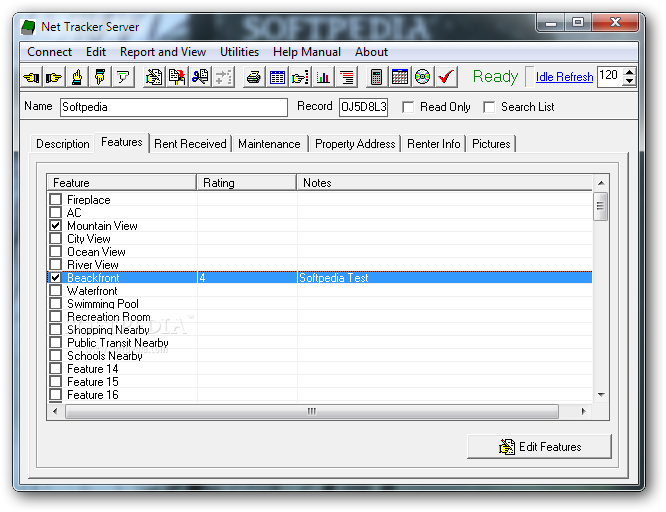Image resolution: width=666 pixels, height=512 pixels.
Task: Uncheck the Mountain View feature
Action: point(56,225)
